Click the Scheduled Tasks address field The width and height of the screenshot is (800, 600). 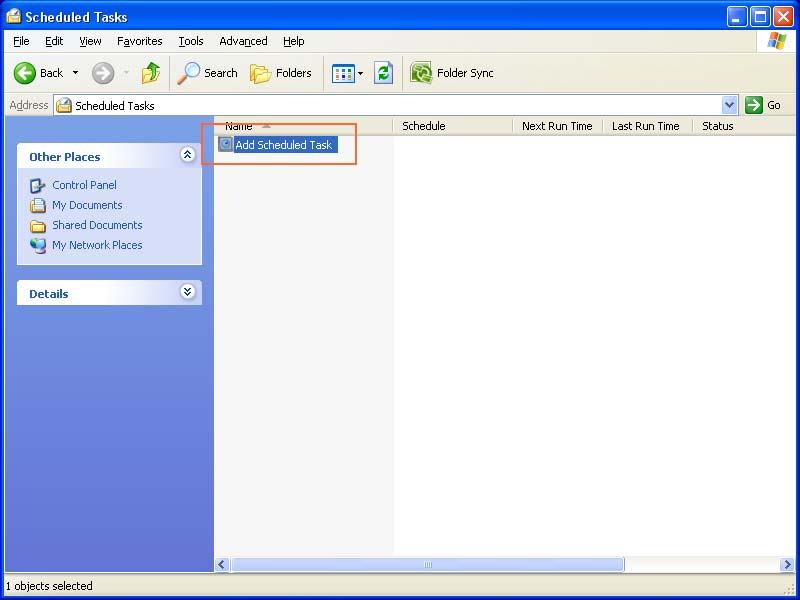point(388,106)
